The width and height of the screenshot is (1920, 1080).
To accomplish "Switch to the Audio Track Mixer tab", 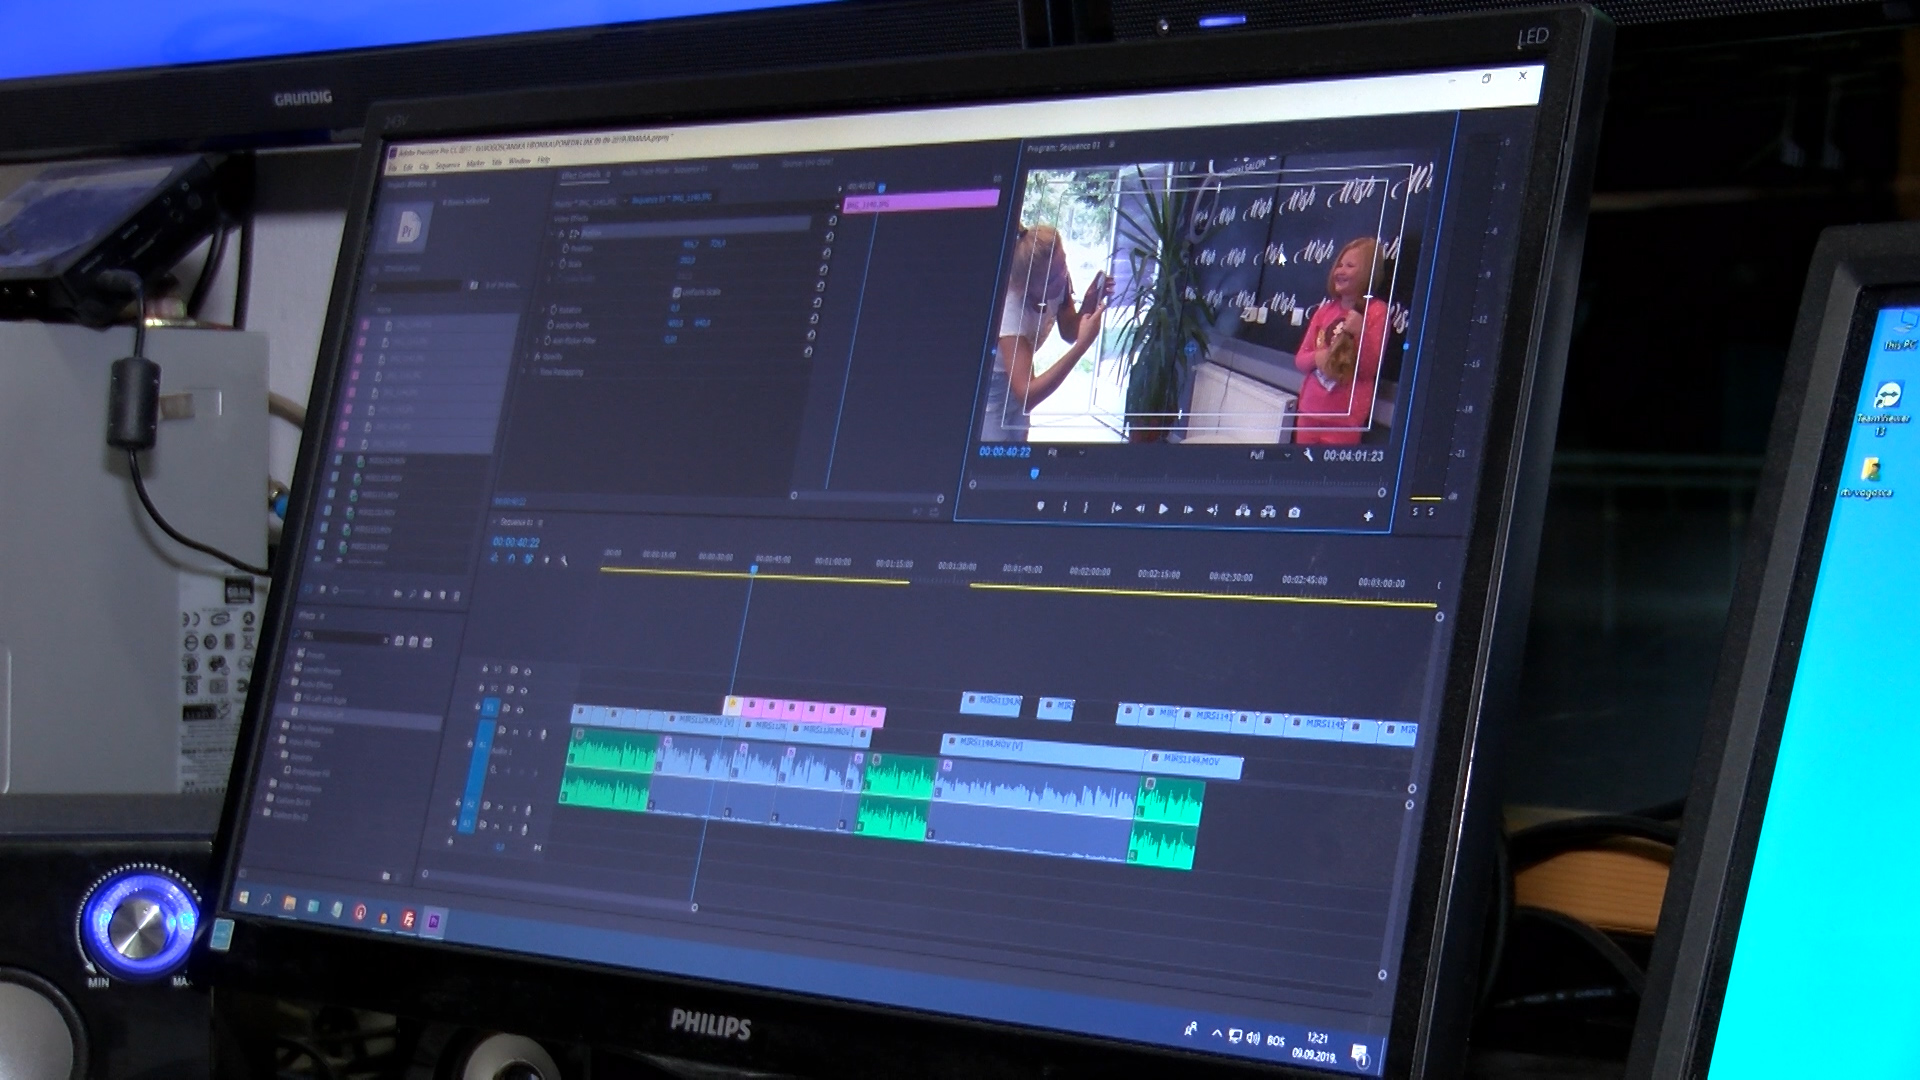I will click(x=666, y=171).
